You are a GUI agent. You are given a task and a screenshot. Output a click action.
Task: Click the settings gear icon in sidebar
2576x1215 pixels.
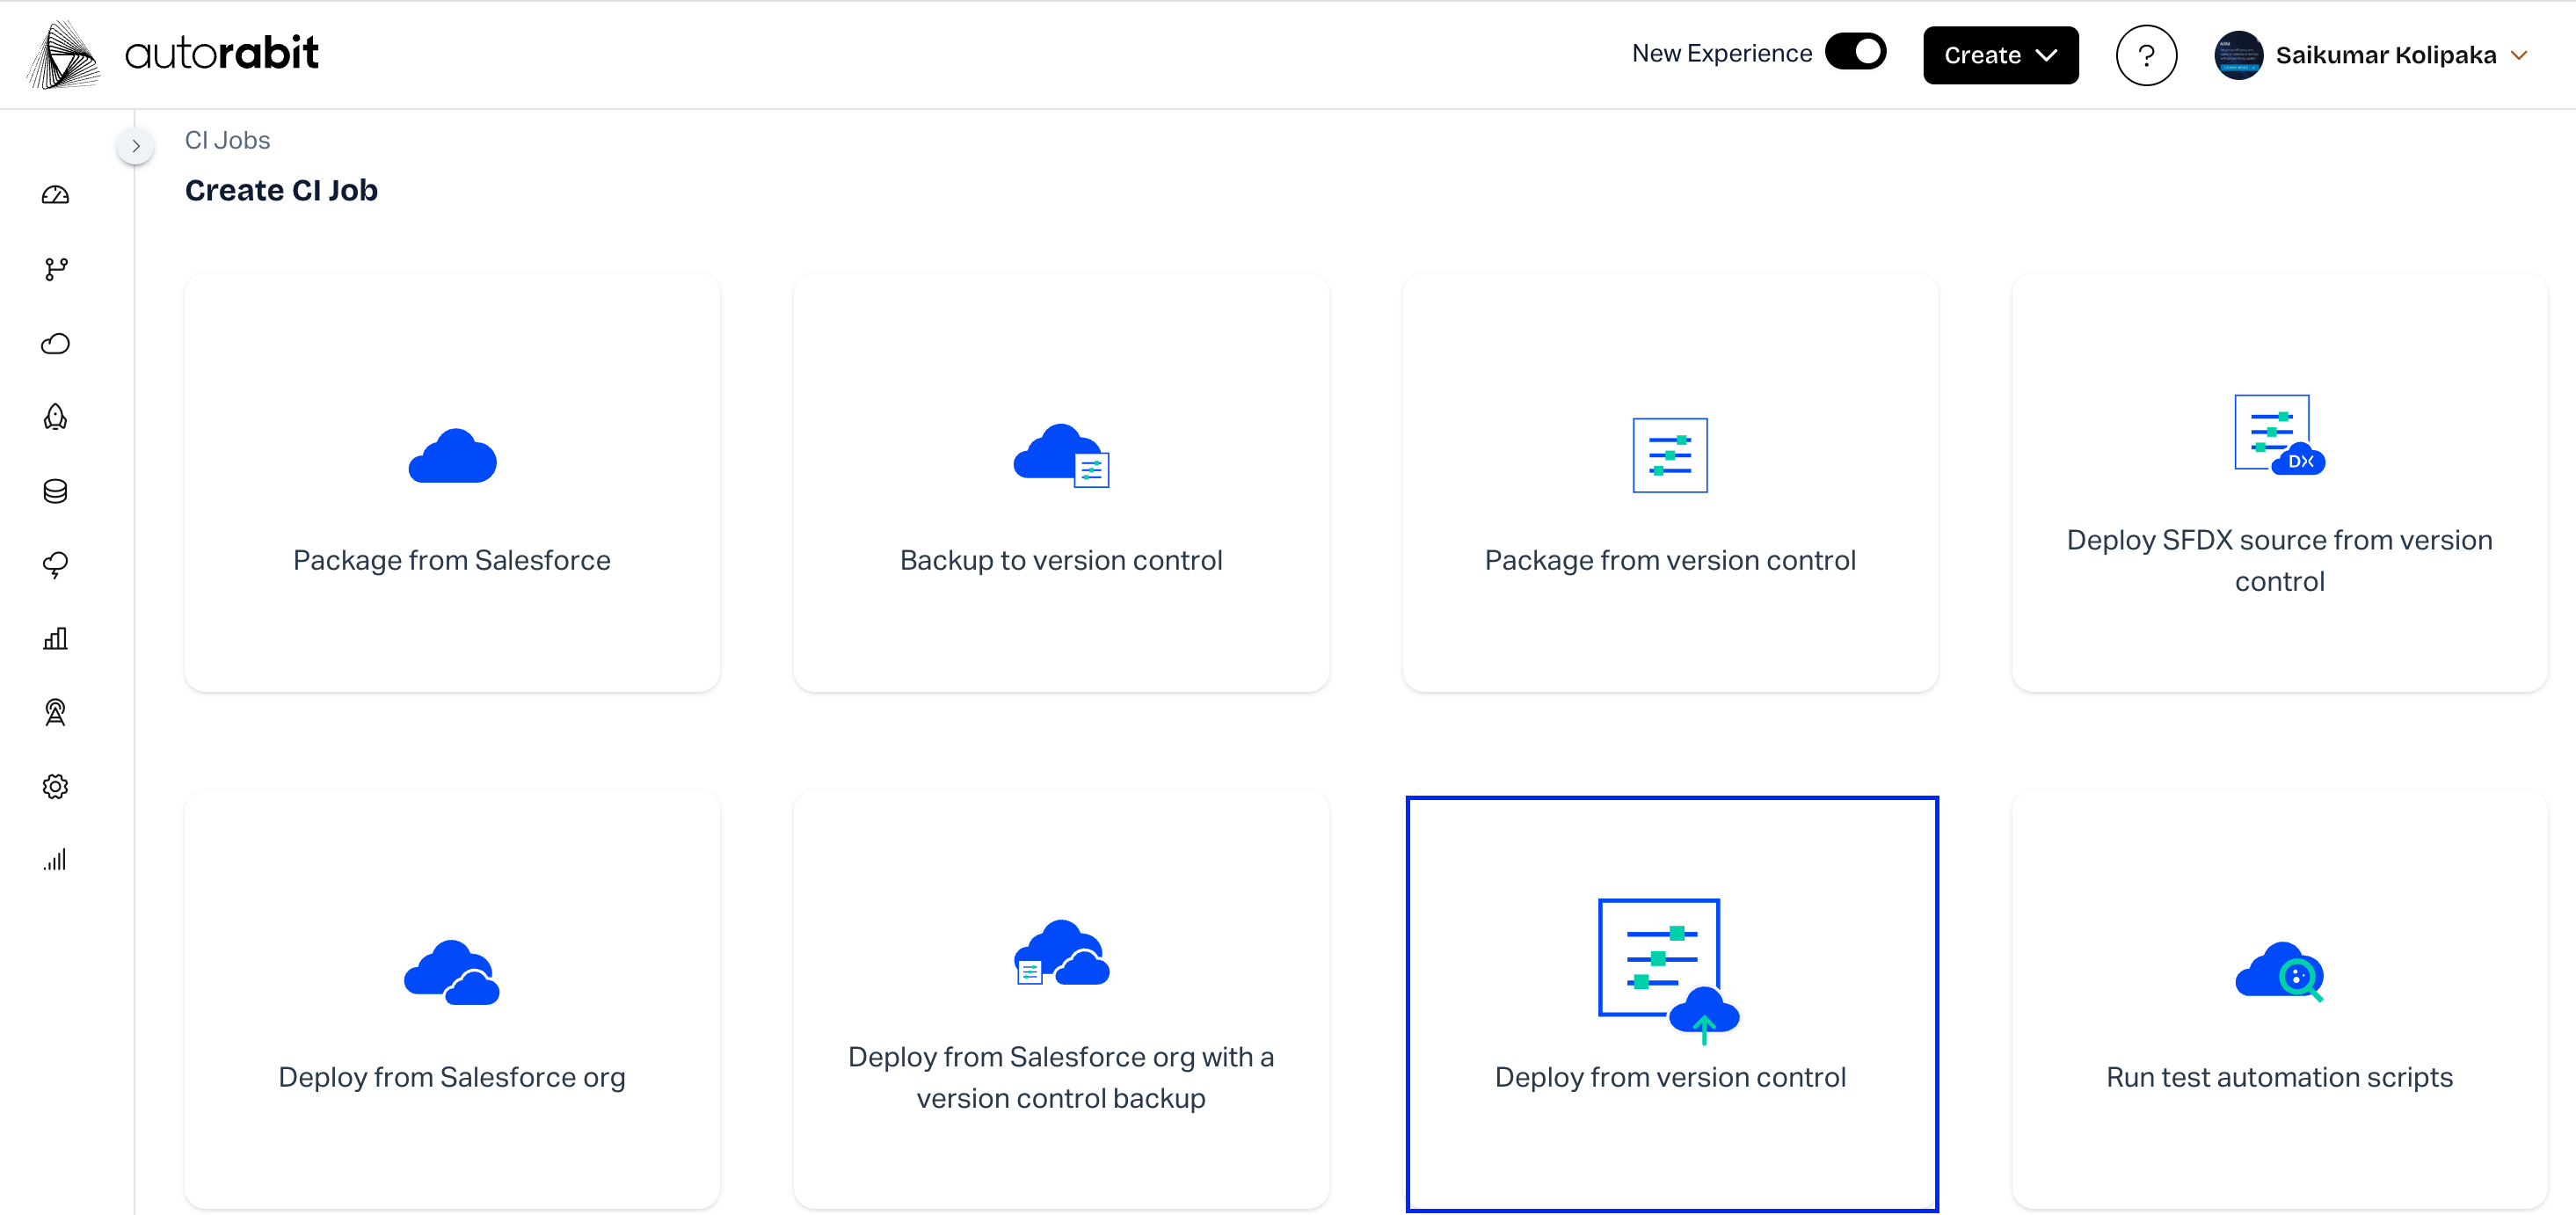click(x=55, y=787)
